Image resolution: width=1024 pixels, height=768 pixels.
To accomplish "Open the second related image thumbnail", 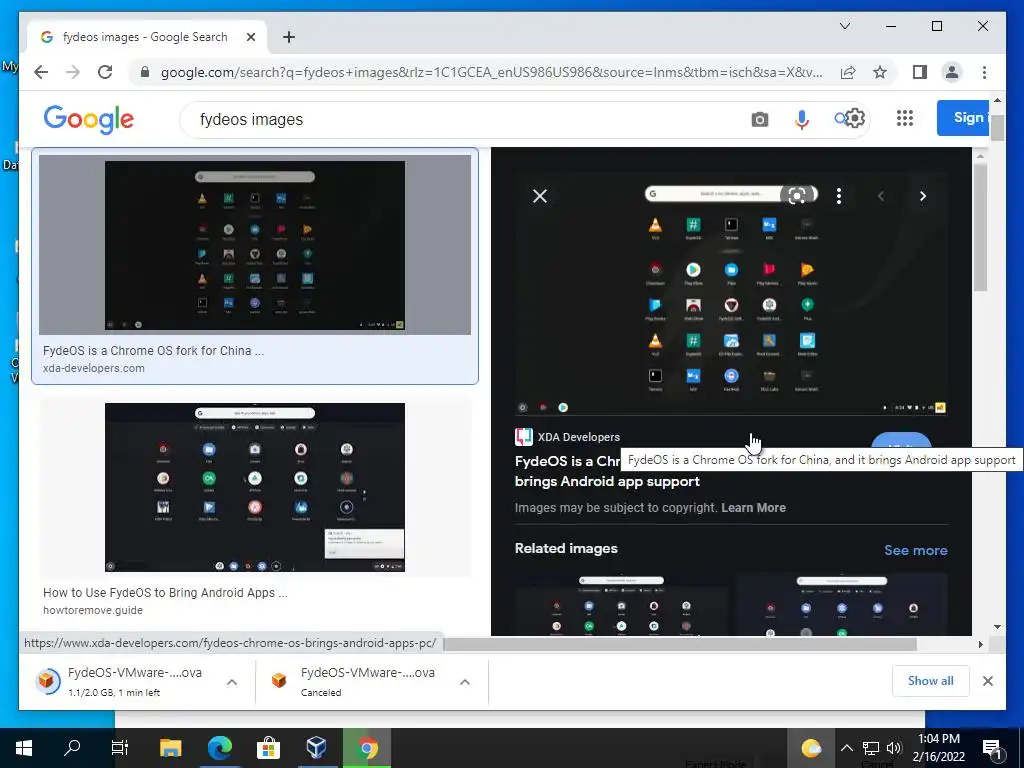I will (841, 605).
